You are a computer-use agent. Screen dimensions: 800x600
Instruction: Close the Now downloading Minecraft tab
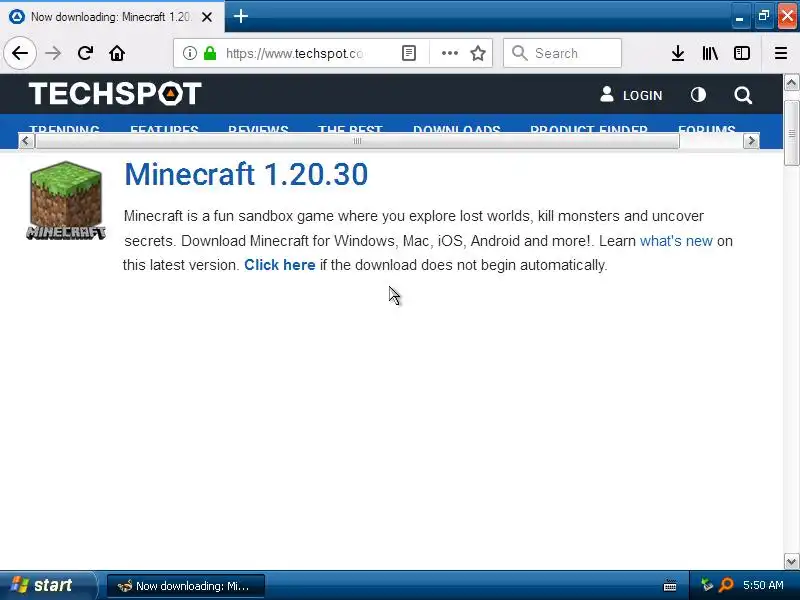(207, 17)
